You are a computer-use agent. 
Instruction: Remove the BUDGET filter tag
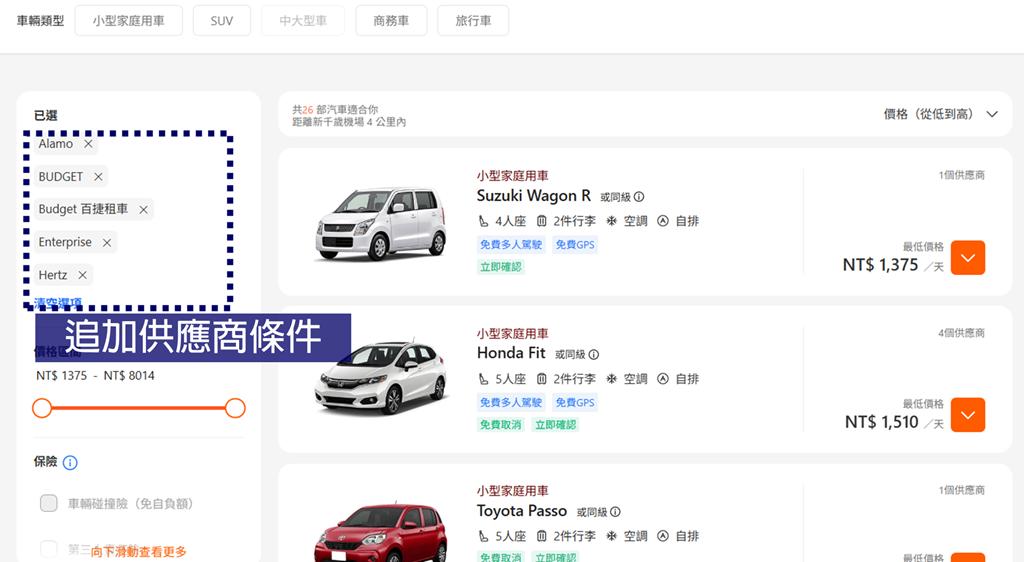98,176
